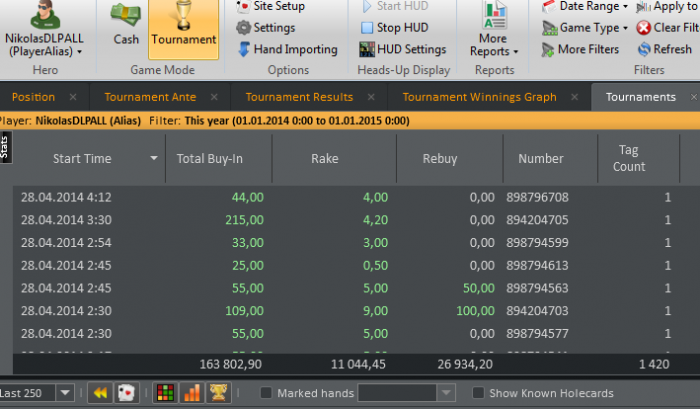700x409 pixels.
Task: Click the 50,00 rebuy cell
Action: click(x=479, y=288)
